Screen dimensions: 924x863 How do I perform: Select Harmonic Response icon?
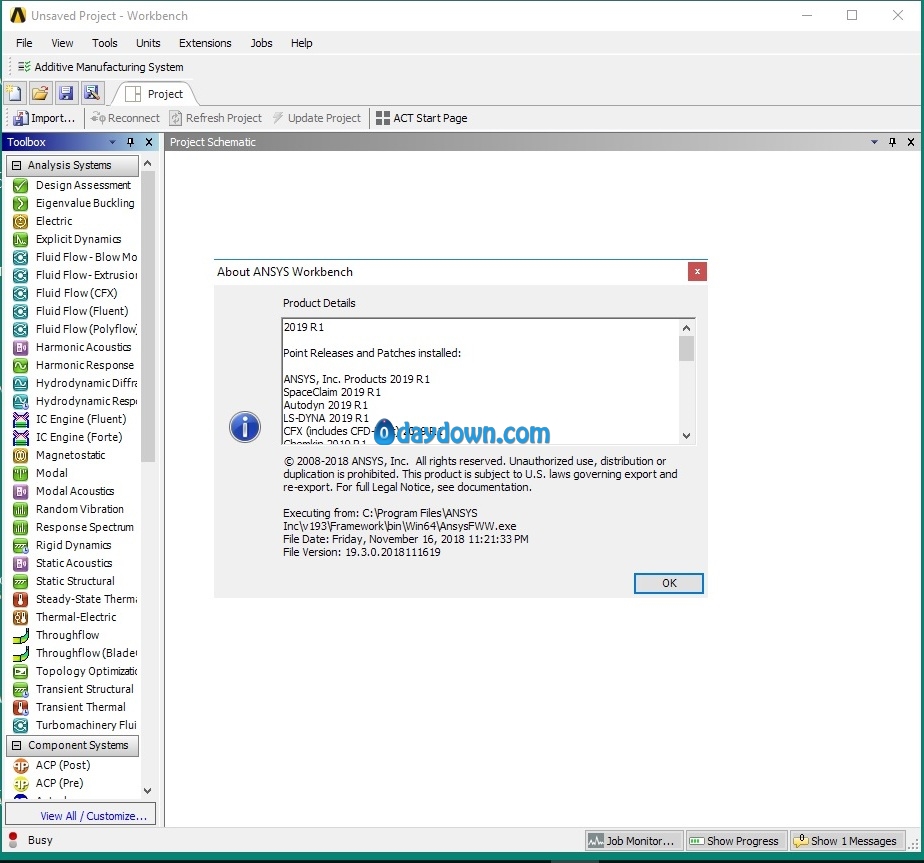coord(21,365)
